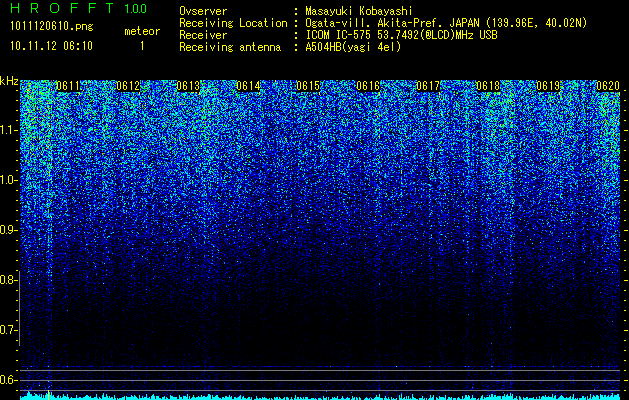The image size is (629, 400).
Task: Click the 0620 time marker
Action: (608, 86)
